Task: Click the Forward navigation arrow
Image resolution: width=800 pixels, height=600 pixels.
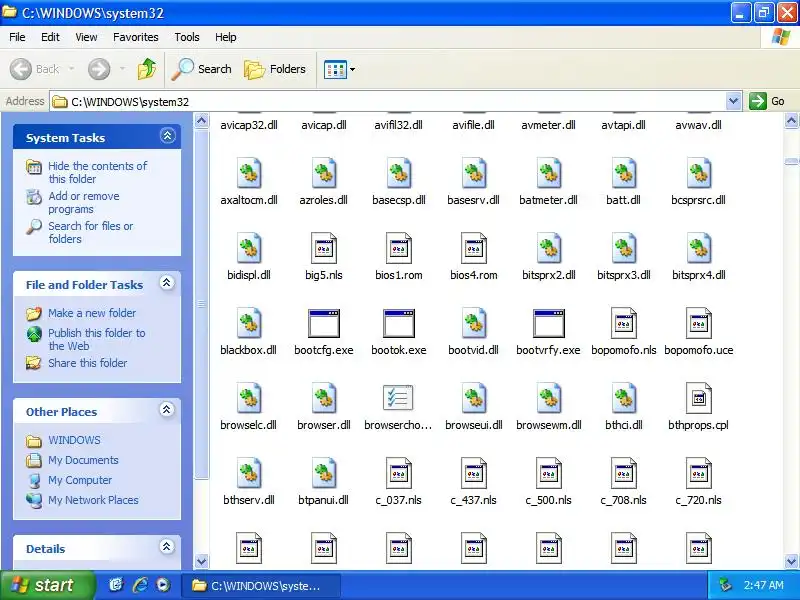Action: (x=99, y=69)
